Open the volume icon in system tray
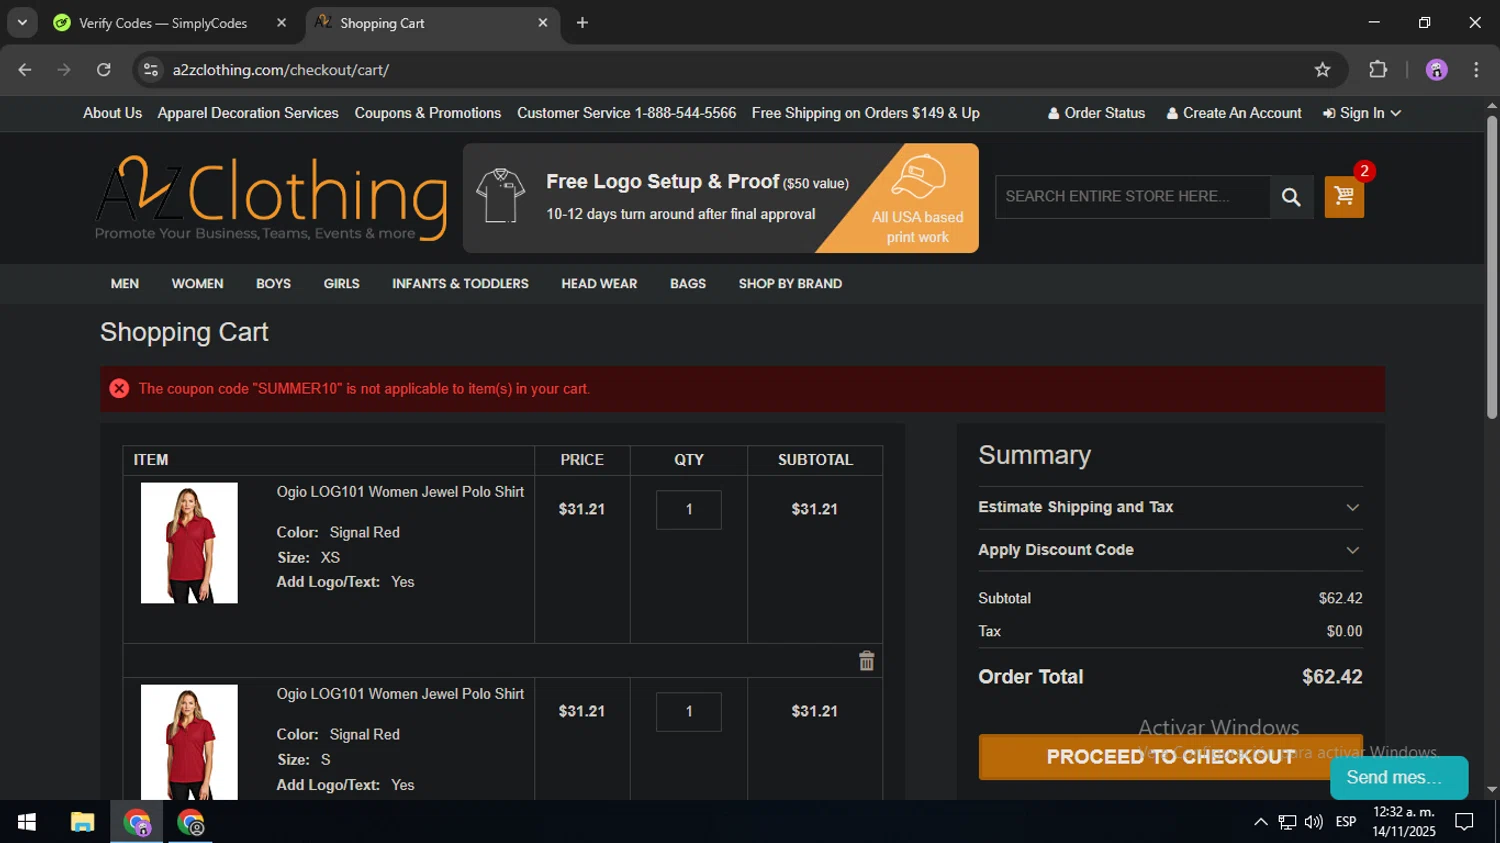Screen dimensions: 1500x843 point(1314,822)
